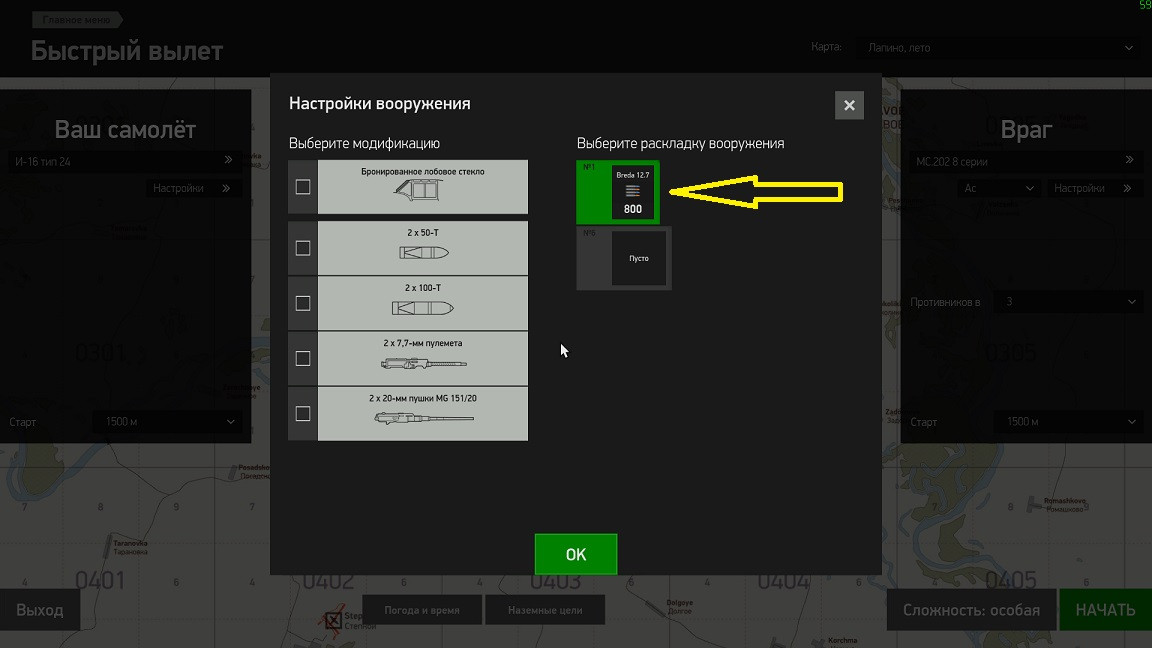Open player start altitude dropdown 1500 м
The width and height of the screenshot is (1152, 648).
[168, 422]
